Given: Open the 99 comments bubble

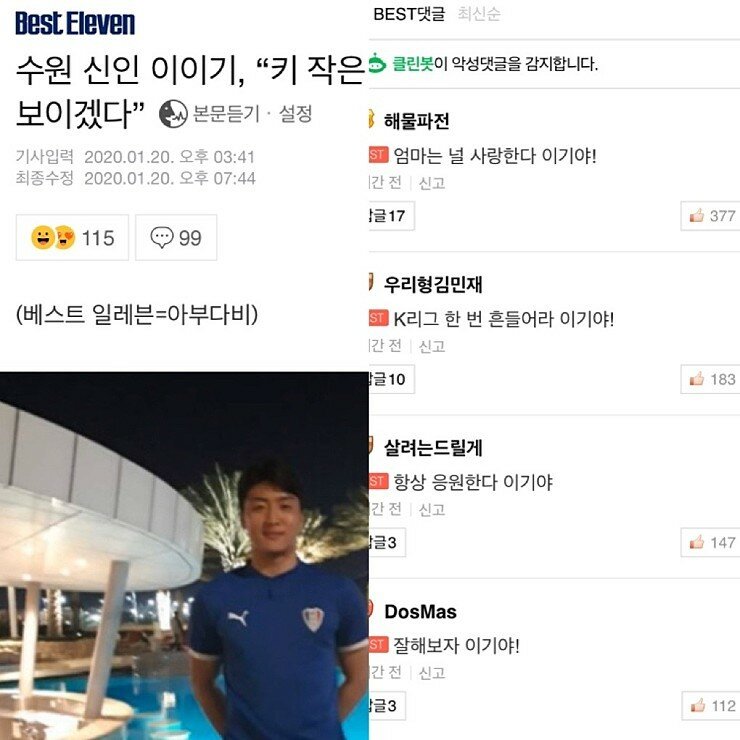Looking at the screenshot, I should 176,237.
